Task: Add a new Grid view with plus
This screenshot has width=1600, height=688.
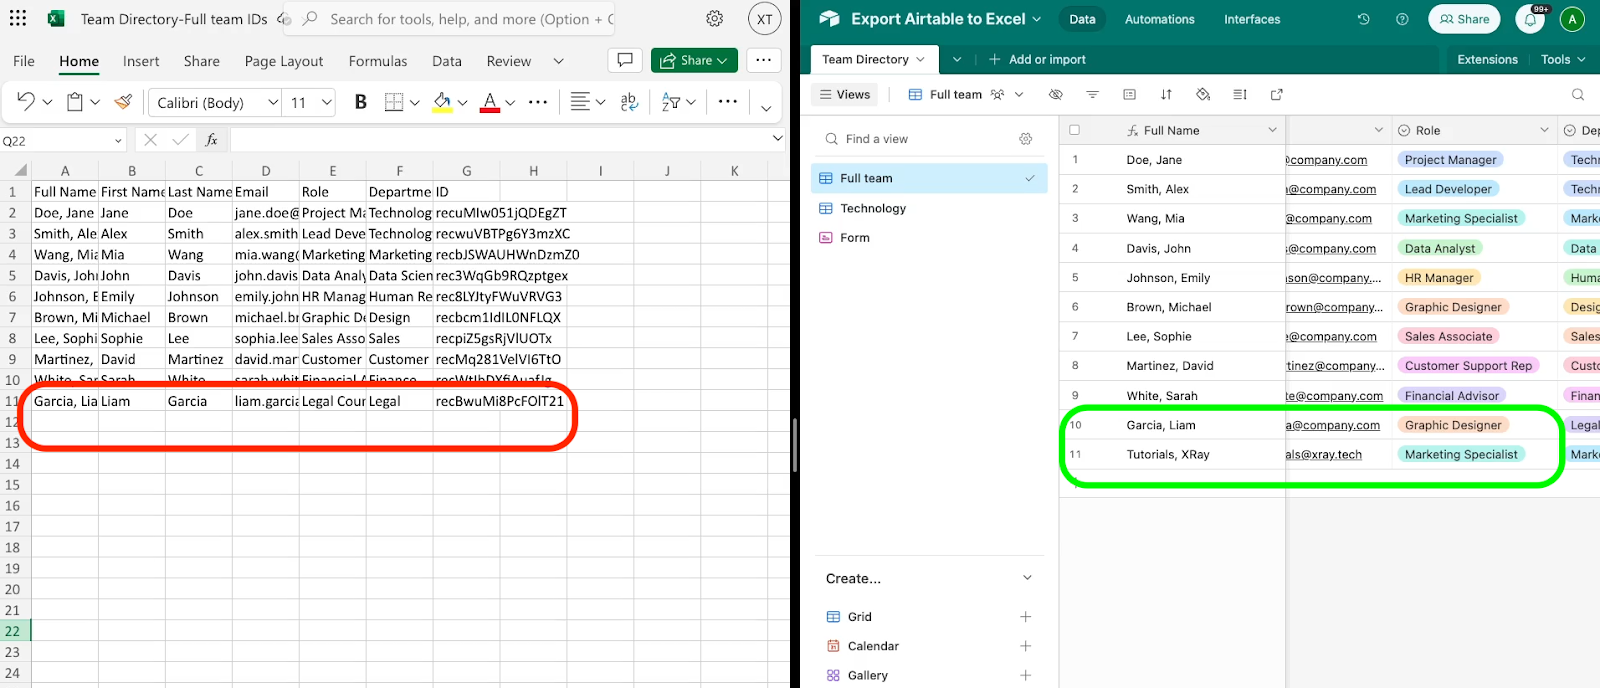Action: coord(1025,617)
